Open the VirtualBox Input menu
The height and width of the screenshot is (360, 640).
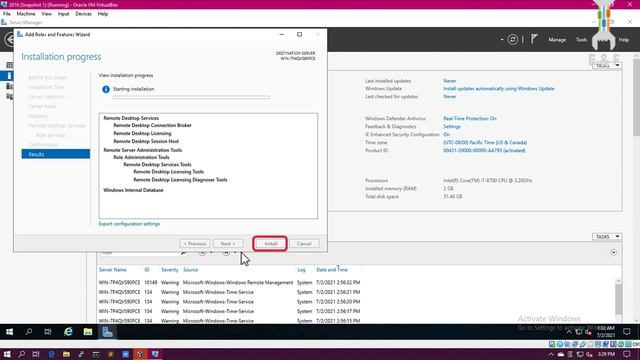click(63, 14)
